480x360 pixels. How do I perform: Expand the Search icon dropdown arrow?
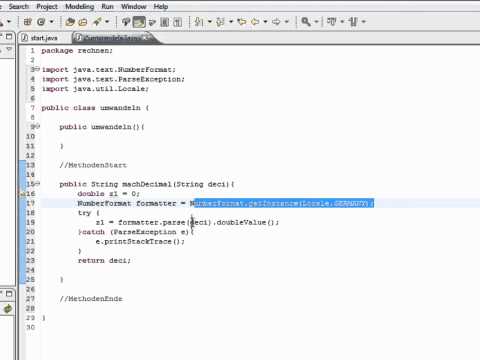coord(107,22)
